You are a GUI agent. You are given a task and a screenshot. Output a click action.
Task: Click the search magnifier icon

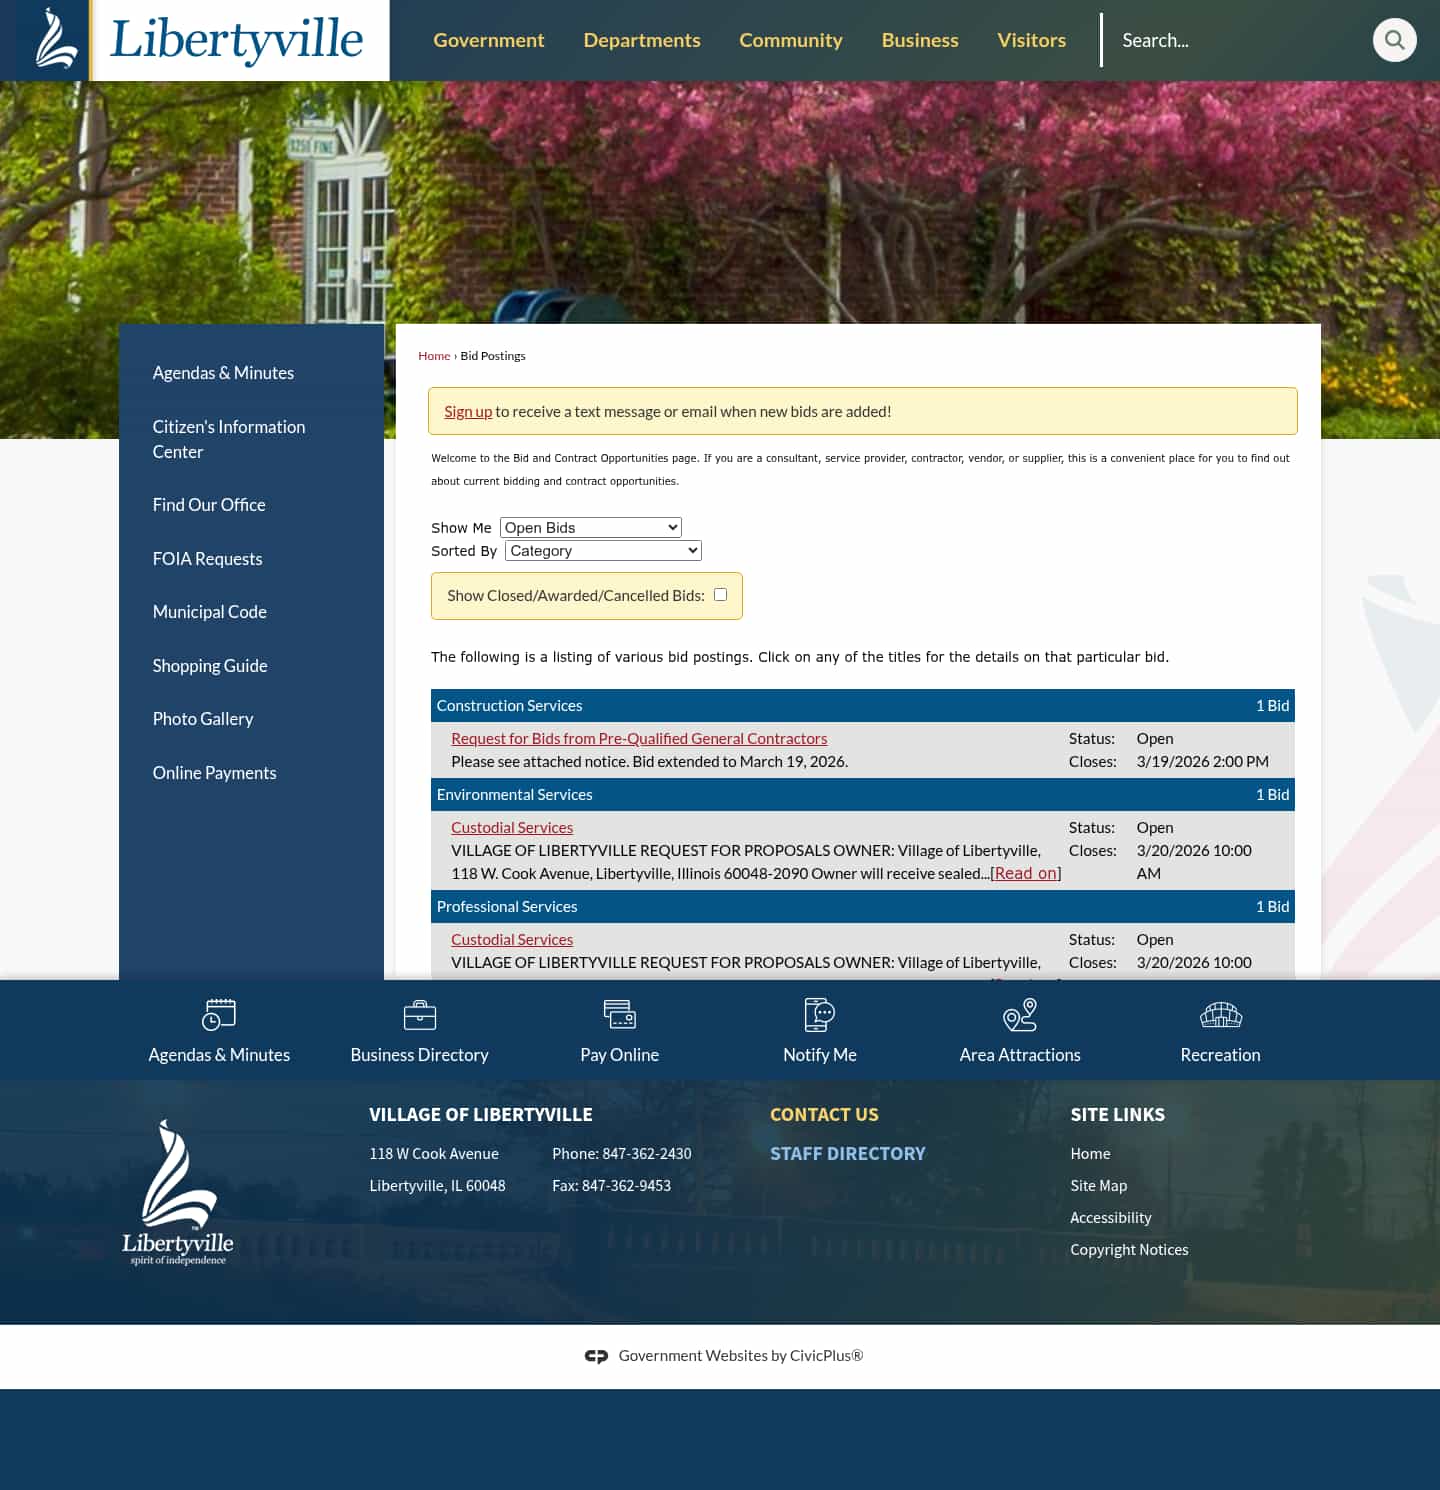(1395, 40)
